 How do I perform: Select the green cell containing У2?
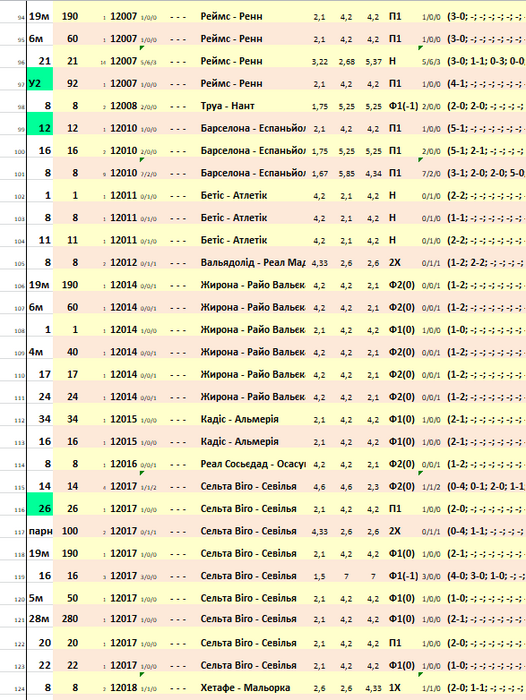click(40, 79)
